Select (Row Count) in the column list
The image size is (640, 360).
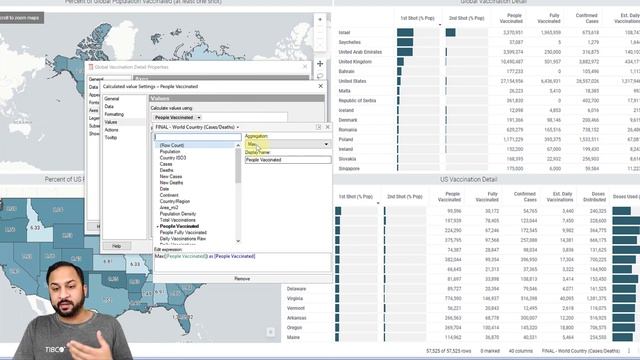(x=172, y=145)
